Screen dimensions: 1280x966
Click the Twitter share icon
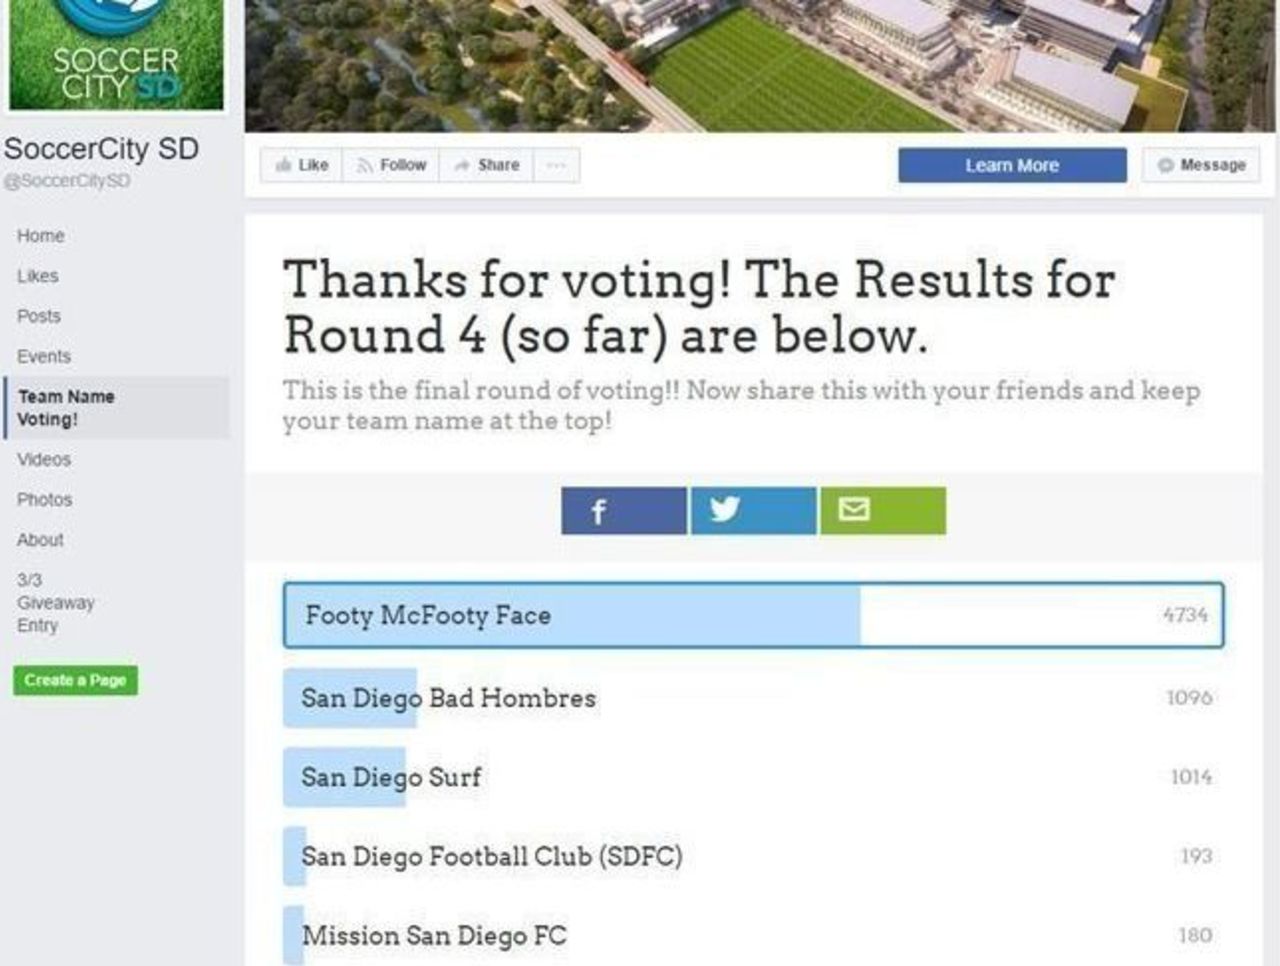pyautogui.click(x=752, y=511)
